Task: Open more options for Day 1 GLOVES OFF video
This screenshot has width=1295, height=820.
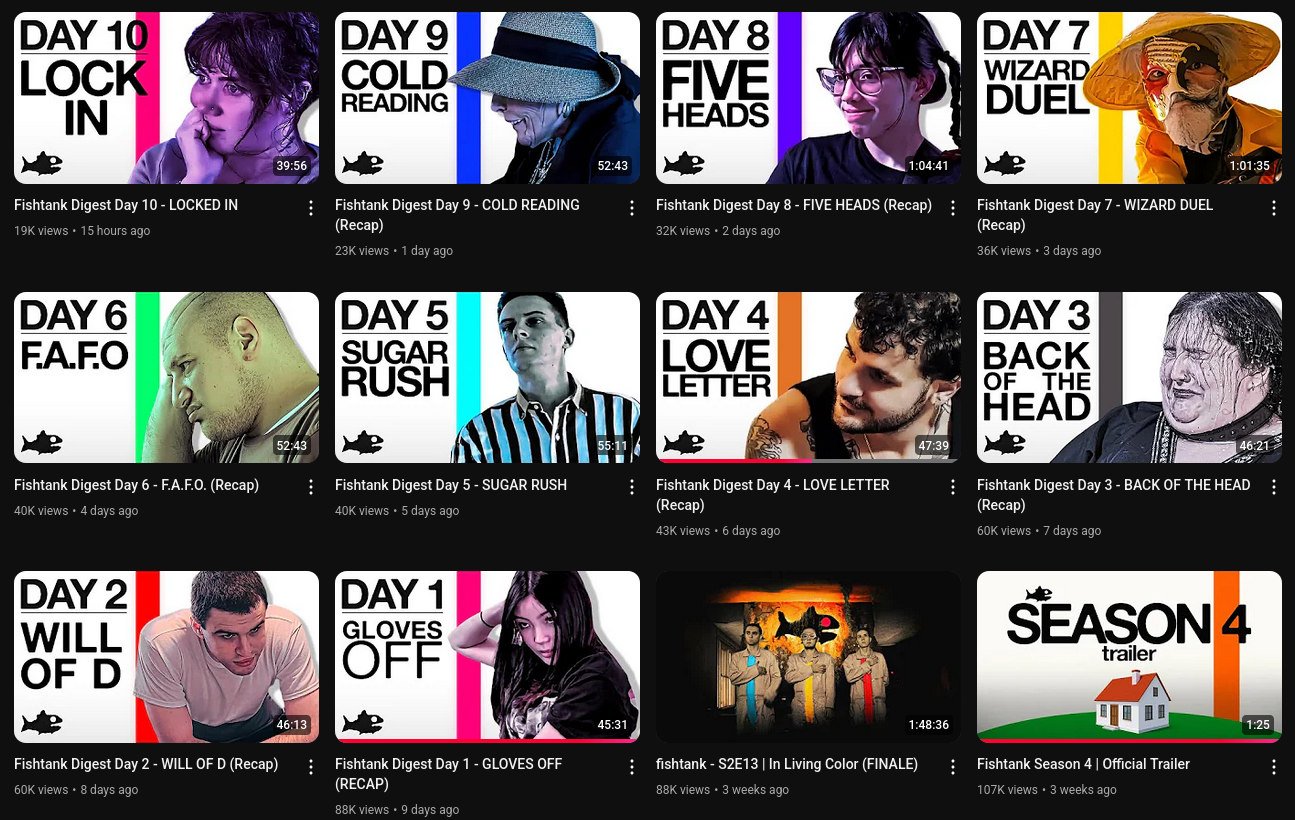Action: pos(632,767)
